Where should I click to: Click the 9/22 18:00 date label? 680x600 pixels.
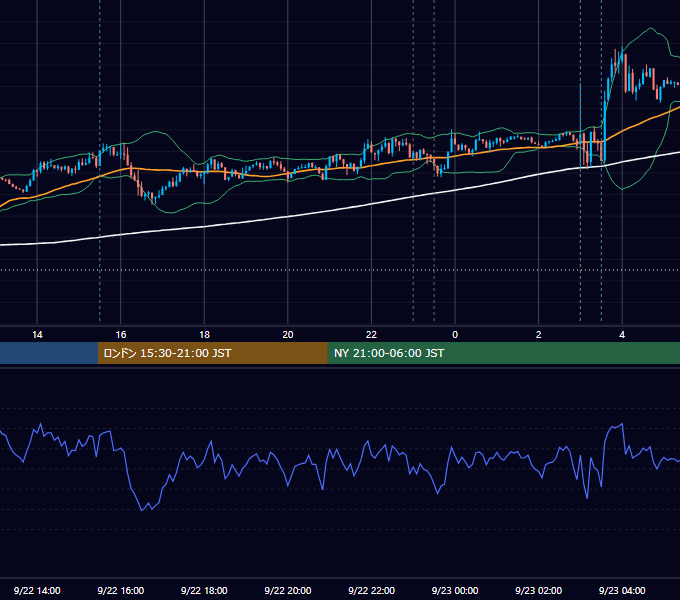coord(204,590)
